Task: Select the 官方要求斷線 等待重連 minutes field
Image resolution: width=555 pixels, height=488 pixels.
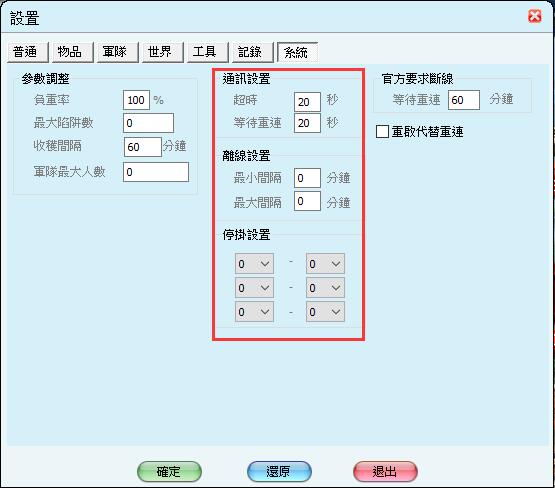Action: (464, 100)
